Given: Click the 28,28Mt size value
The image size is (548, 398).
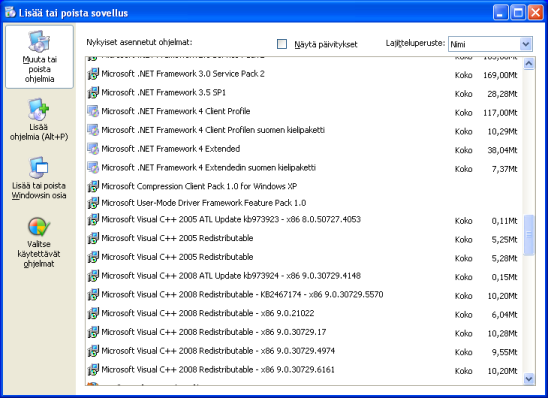Looking at the screenshot, I should tap(502, 94).
